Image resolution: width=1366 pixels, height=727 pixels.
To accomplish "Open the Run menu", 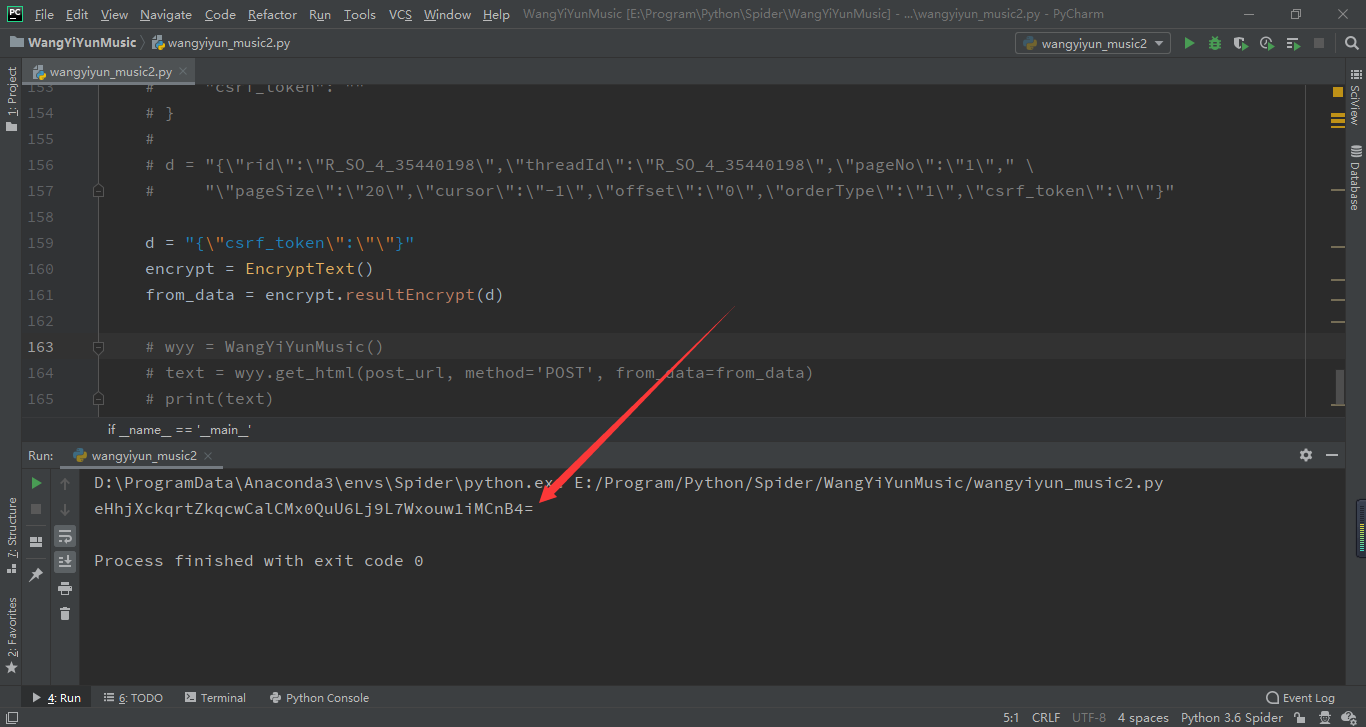I will click(320, 14).
